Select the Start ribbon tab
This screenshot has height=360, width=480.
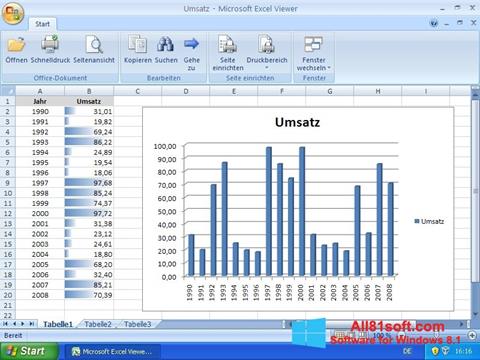pos(42,24)
